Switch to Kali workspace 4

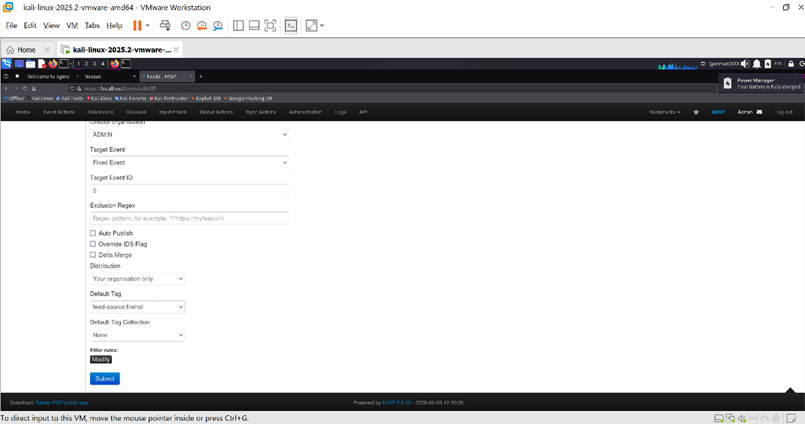point(103,64)
